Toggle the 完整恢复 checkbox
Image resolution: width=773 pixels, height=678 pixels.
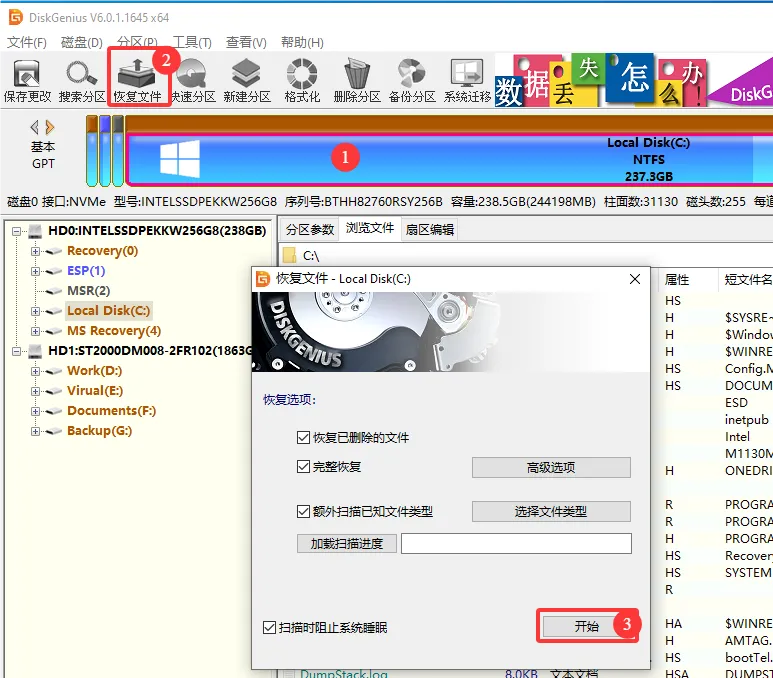(x=303, y=466)
